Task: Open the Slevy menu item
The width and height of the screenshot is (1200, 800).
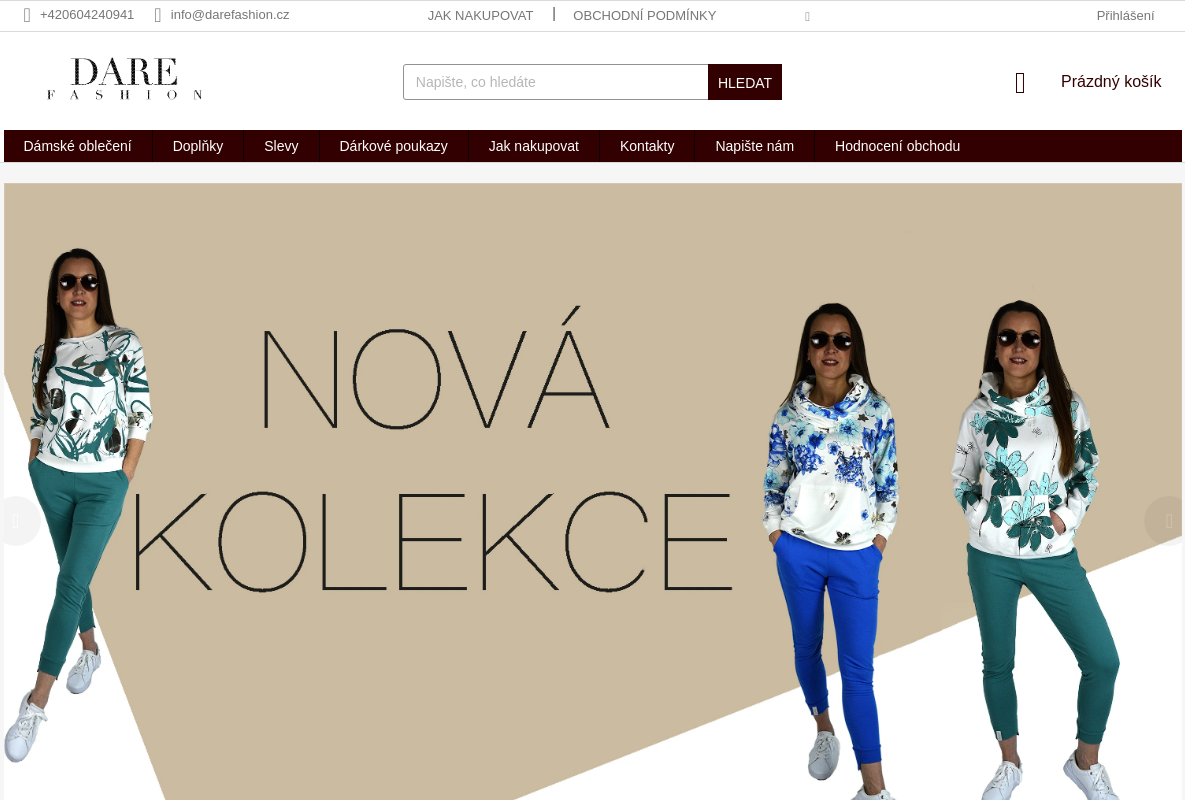Action: [x=281, y=146]
